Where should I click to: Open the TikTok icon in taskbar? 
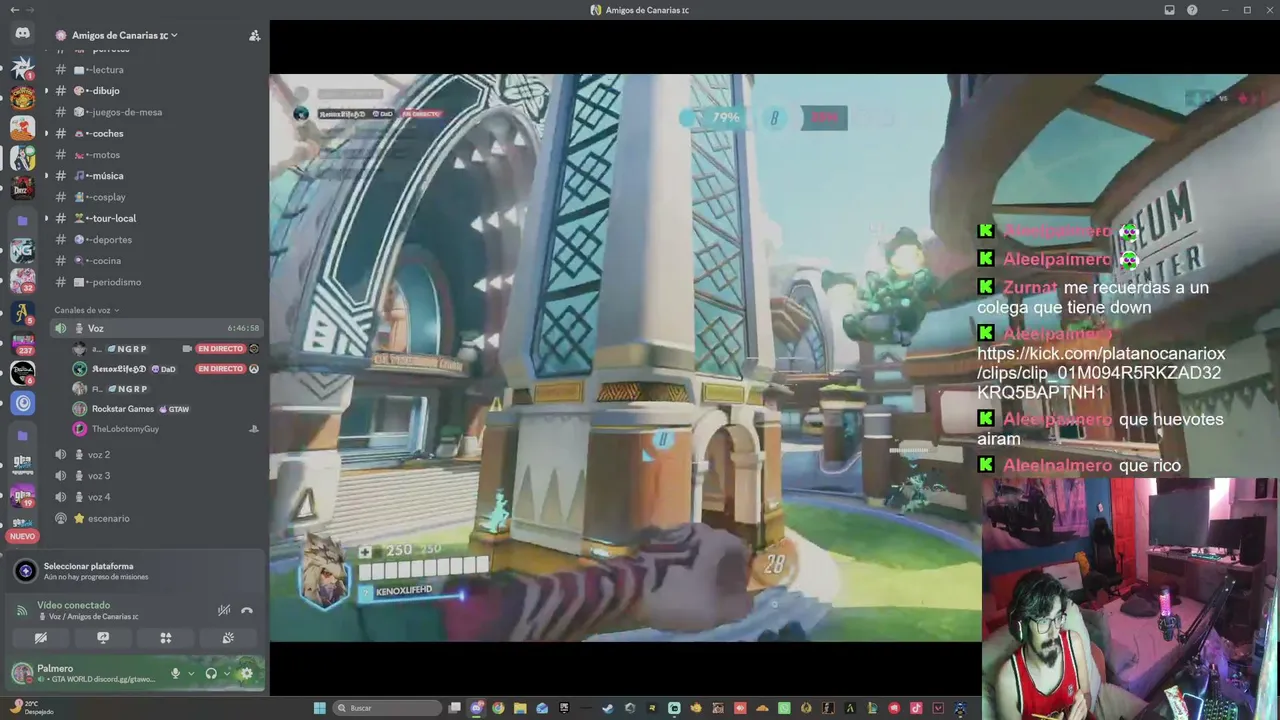tap(916, 708)
